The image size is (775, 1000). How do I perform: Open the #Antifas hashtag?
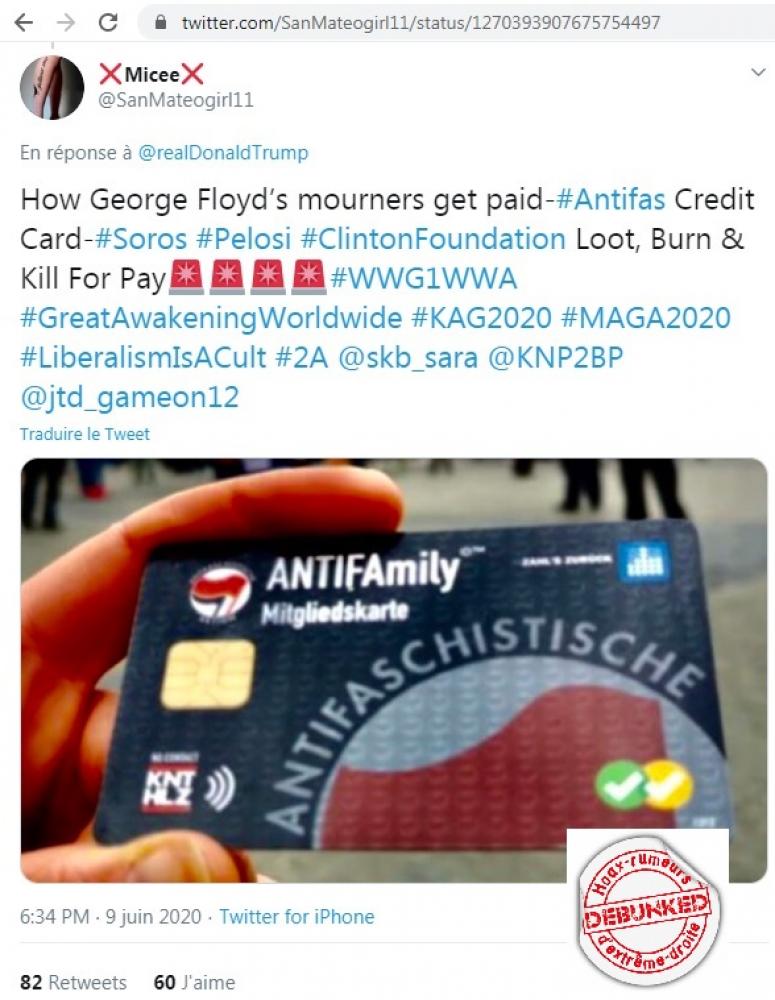pos(611,199)
